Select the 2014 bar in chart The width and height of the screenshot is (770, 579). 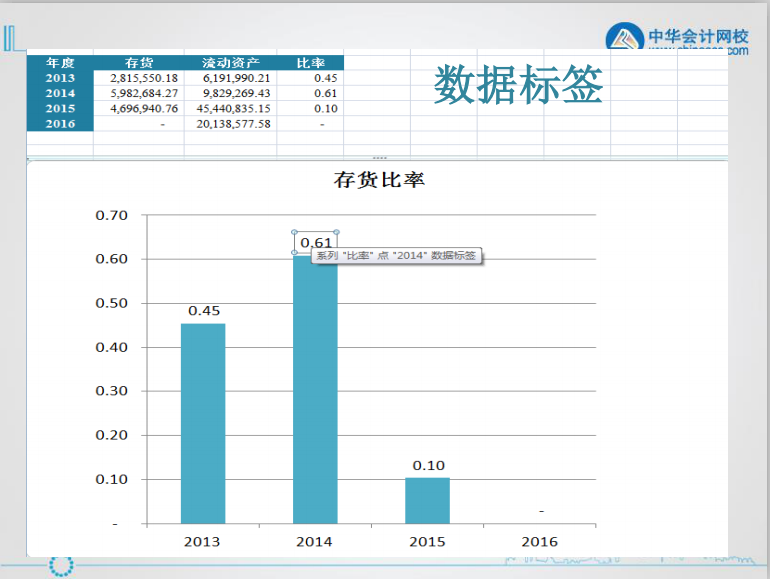click(315, 389)
